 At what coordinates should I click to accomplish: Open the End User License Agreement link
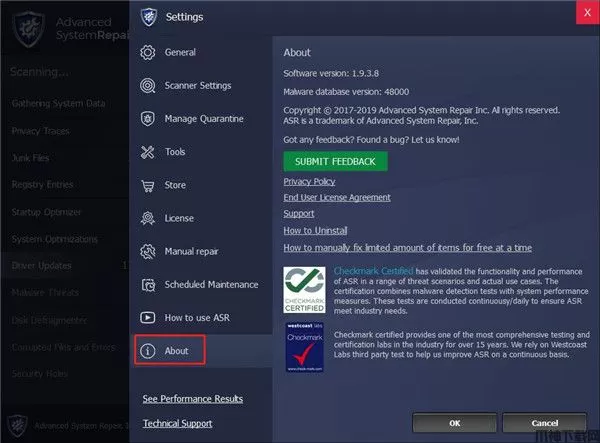pyautogui.click(x=337, y=198)
